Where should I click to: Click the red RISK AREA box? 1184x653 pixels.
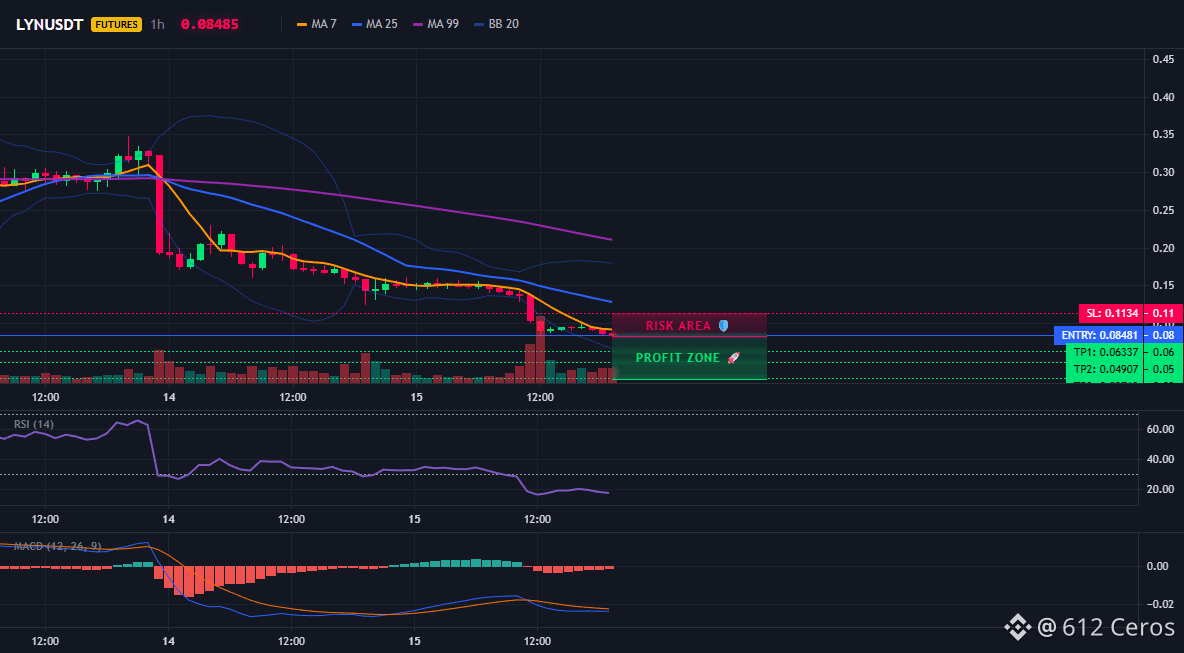[x=689, y=325]
